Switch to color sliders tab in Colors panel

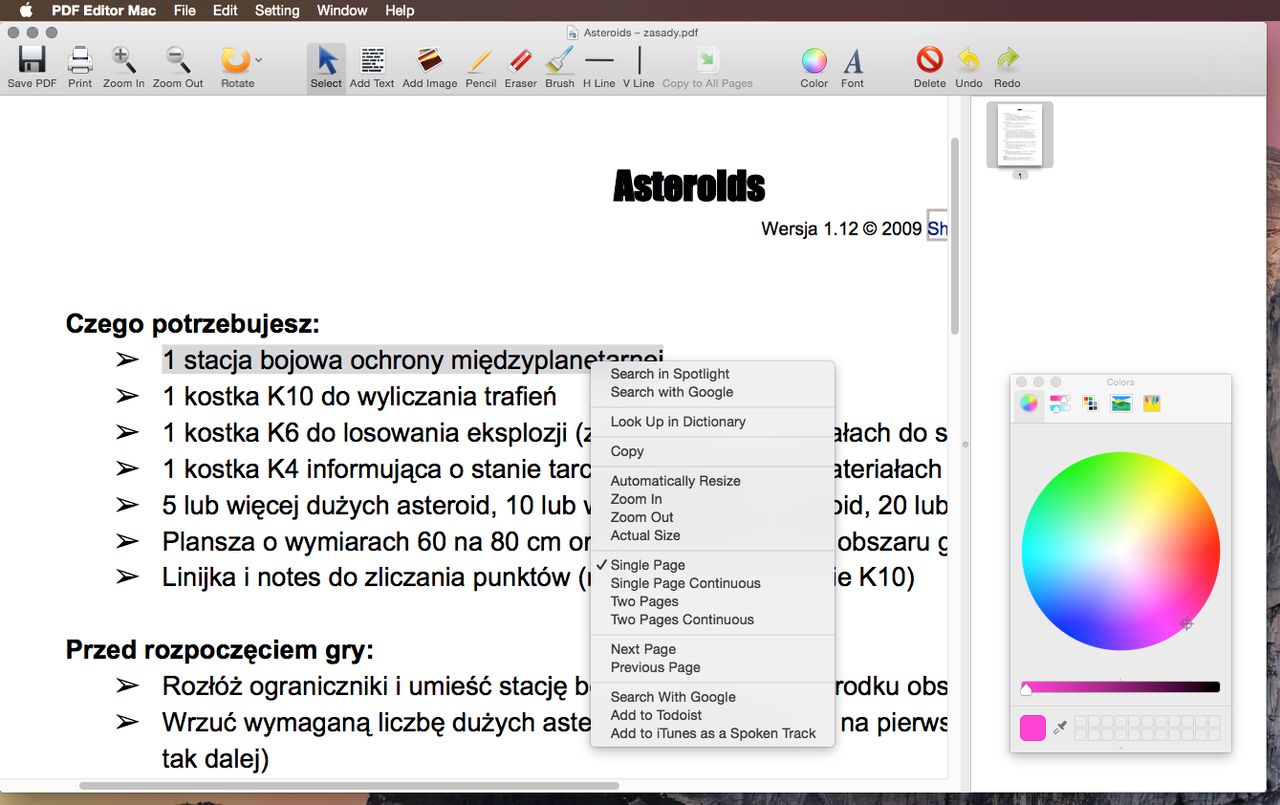tap(1059, 403)
